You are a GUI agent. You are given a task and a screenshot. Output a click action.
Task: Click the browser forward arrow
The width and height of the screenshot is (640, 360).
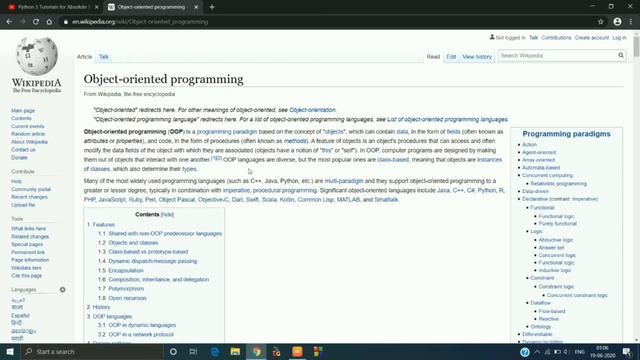tap(22, 22)
